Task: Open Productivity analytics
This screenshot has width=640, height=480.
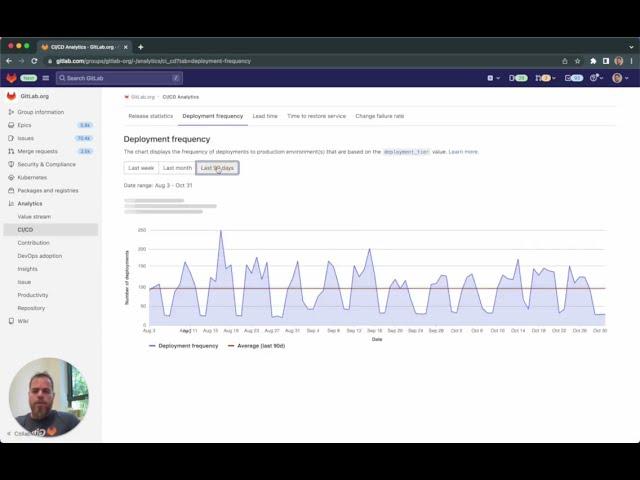Action: (x=33, y=295)
